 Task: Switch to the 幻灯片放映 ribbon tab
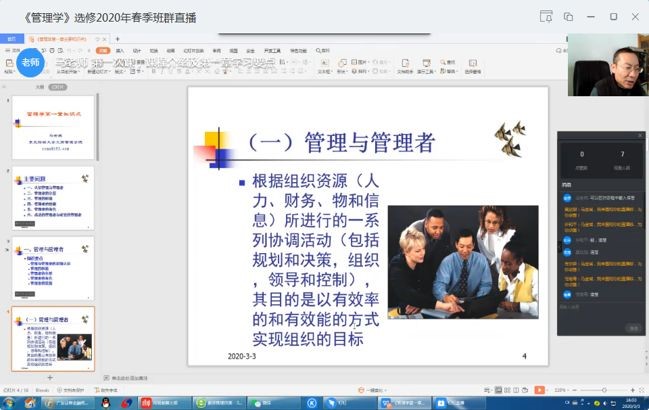click(x=188, y=49)
